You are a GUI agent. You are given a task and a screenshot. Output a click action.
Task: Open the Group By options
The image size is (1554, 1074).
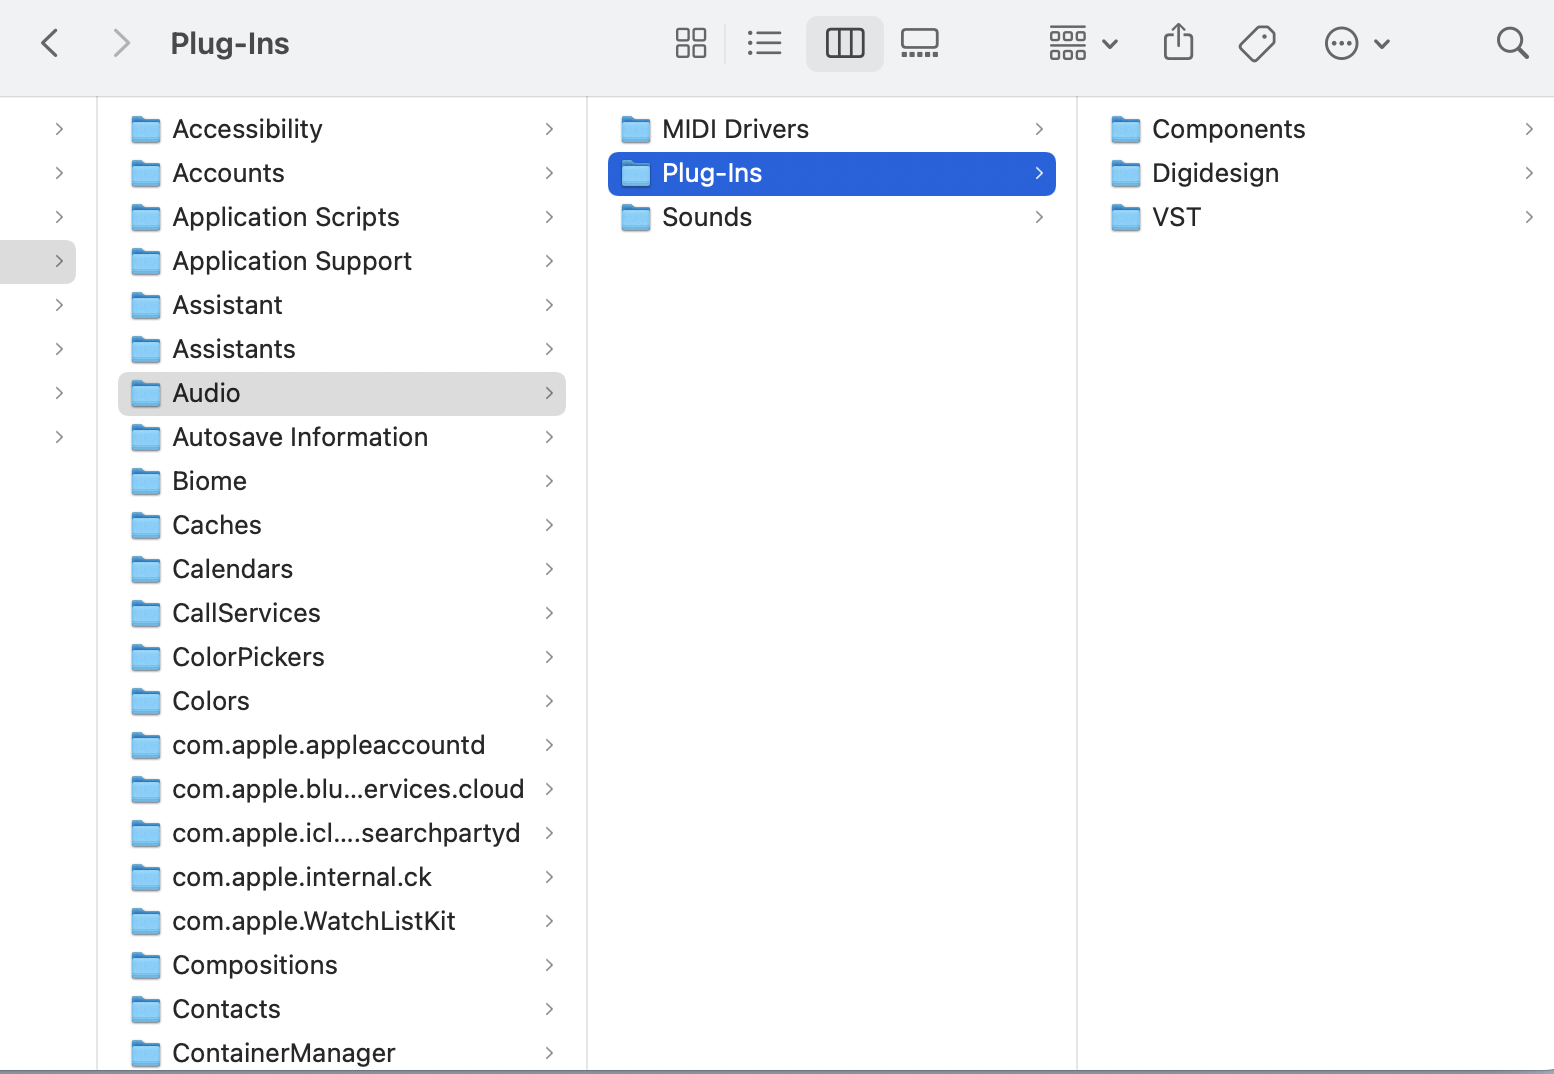(1083, 43)
